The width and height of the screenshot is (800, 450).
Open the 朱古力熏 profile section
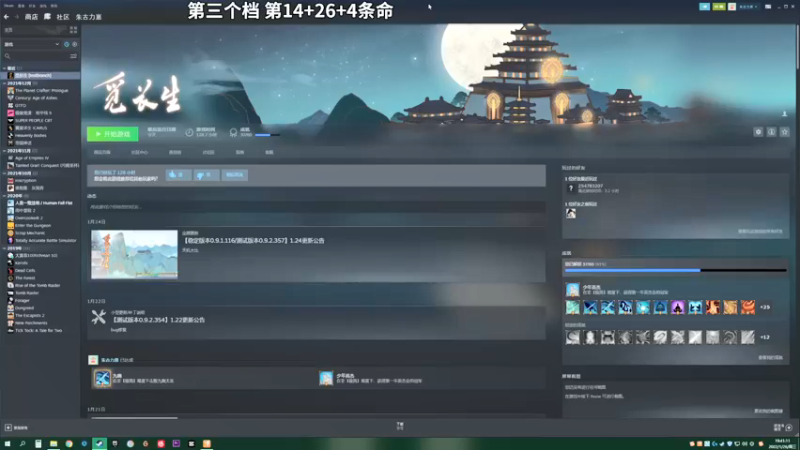[x=89, y=17]
